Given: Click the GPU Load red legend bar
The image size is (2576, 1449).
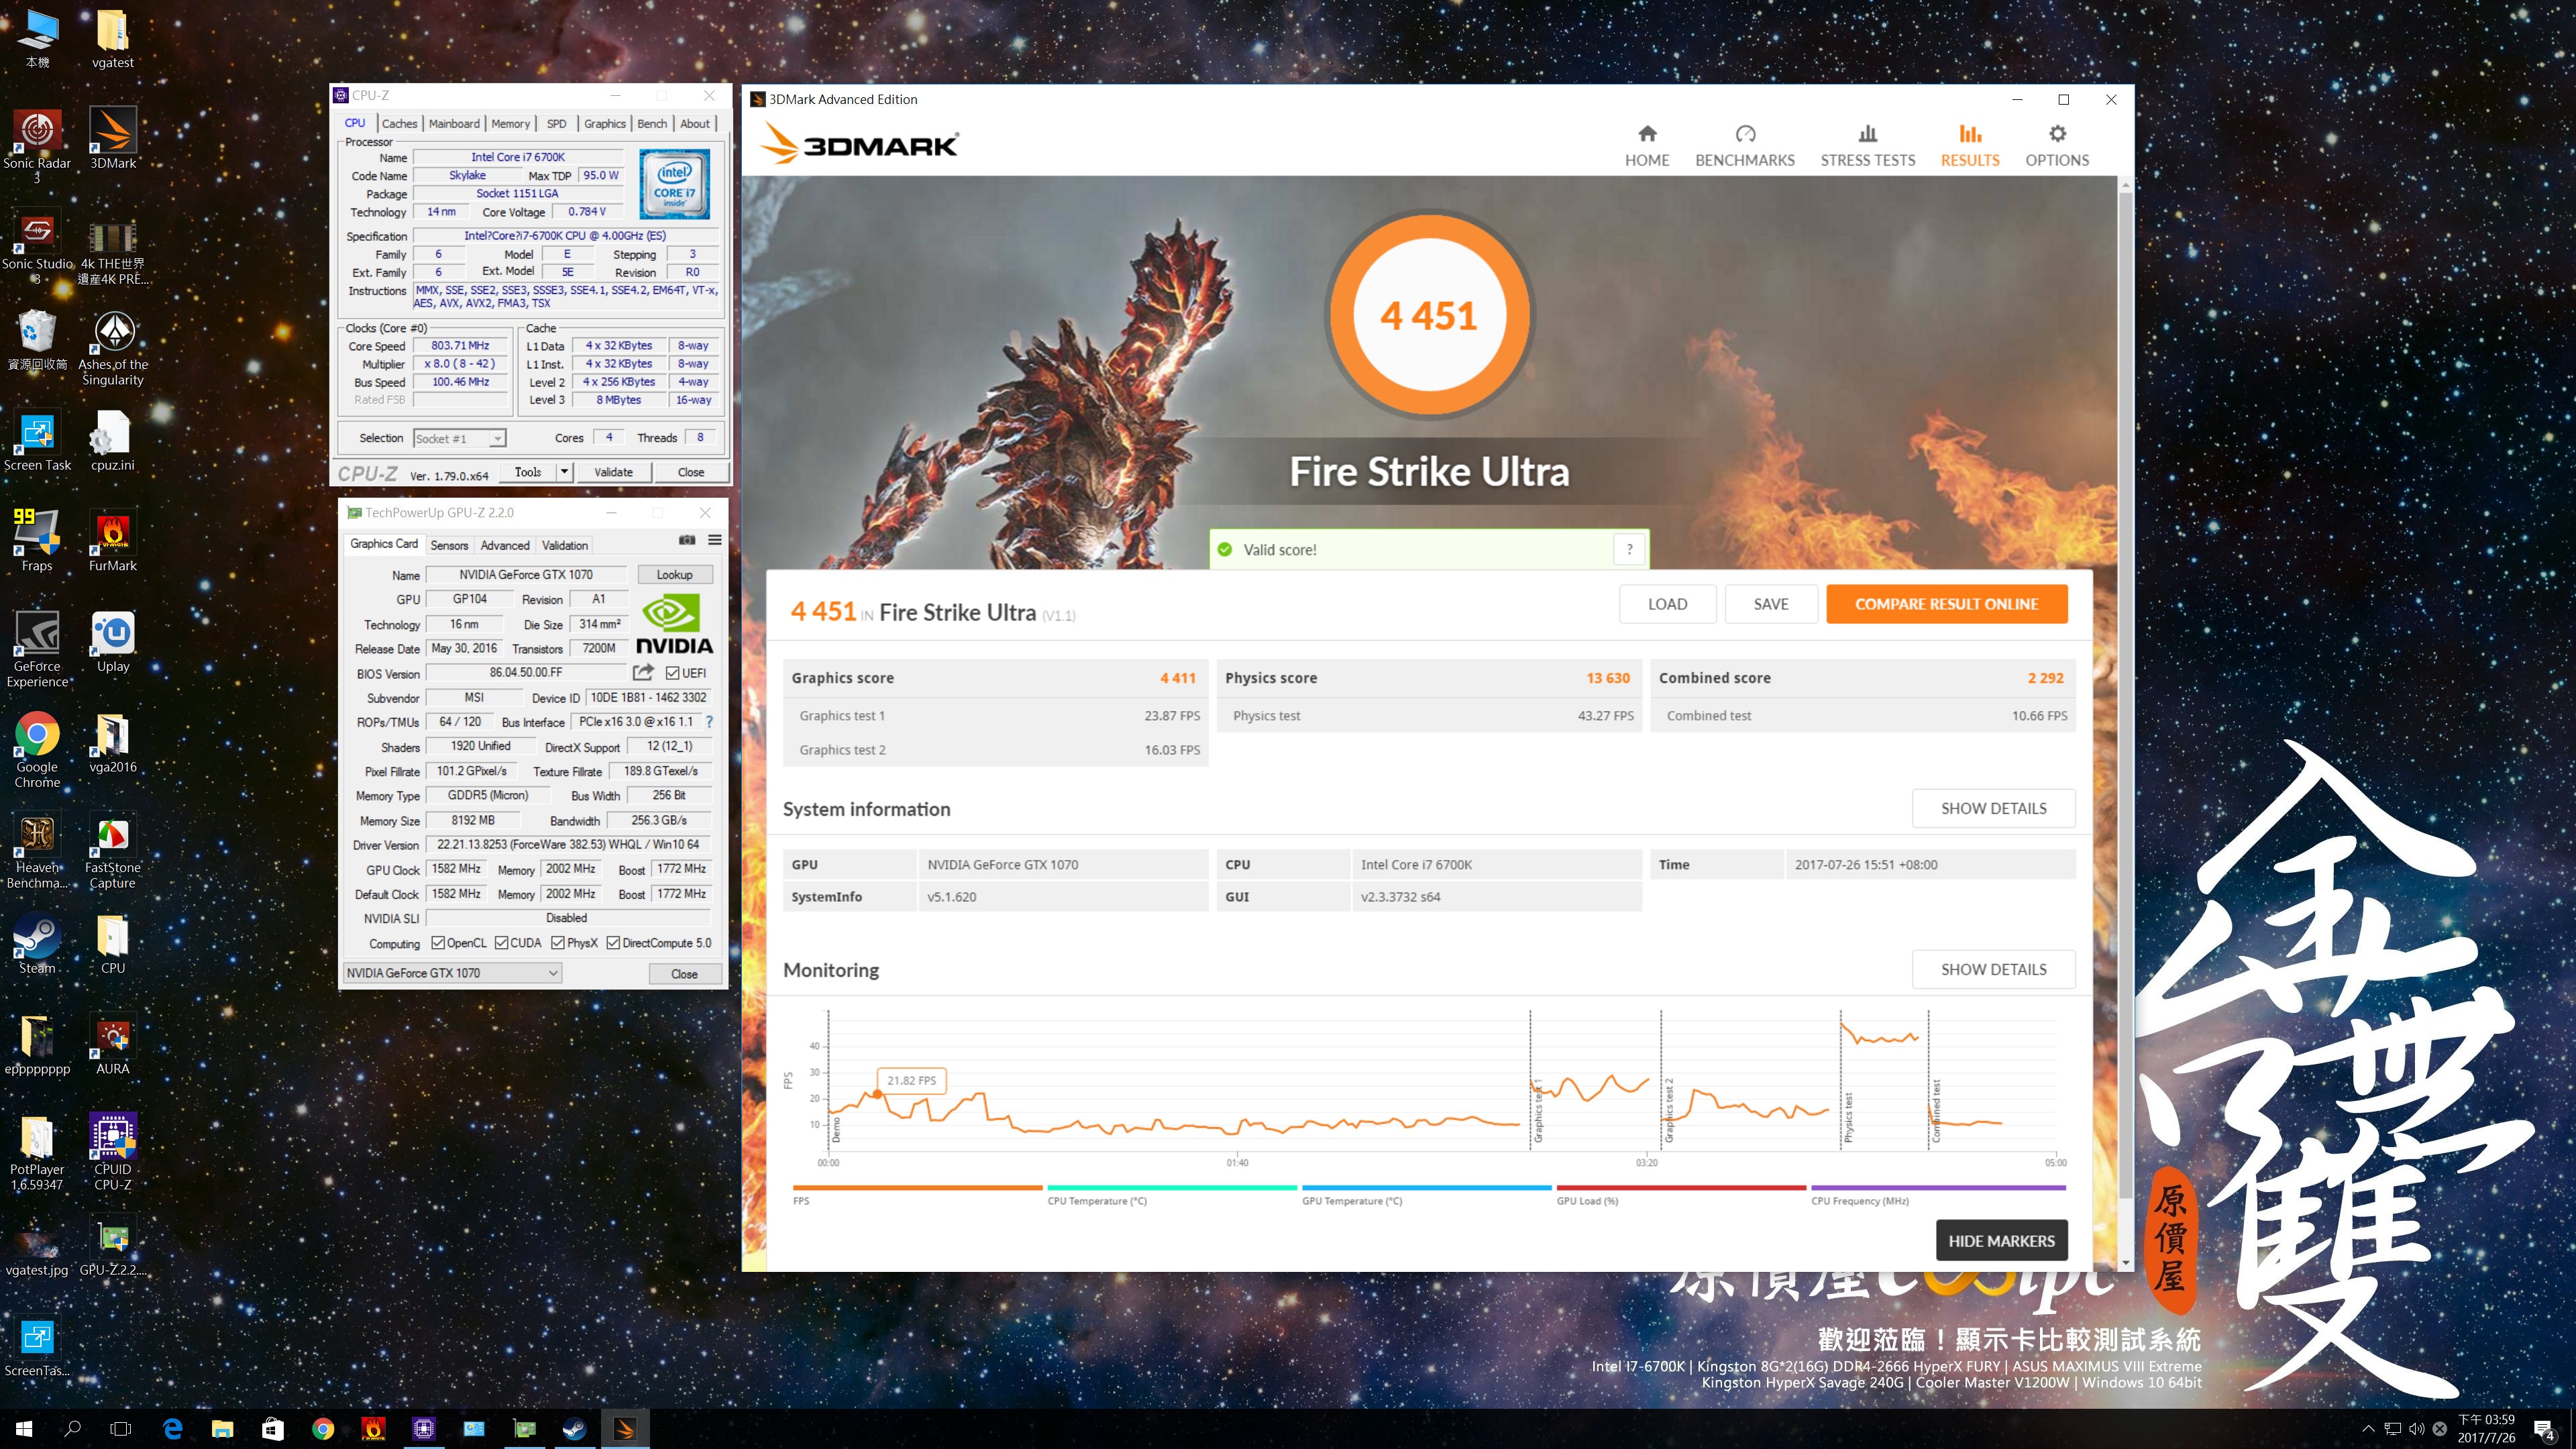Looking at the screenshot, I should click(1681, 1188).
